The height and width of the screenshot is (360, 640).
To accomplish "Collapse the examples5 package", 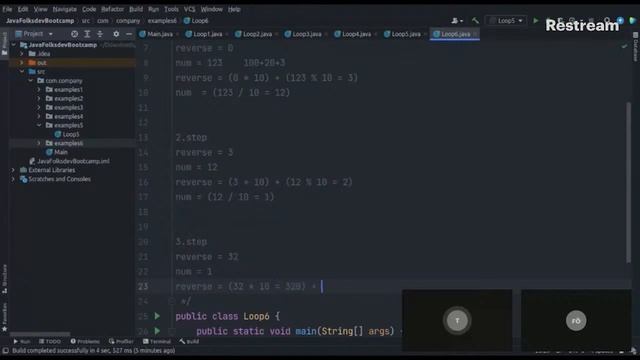I will (39, 125).
